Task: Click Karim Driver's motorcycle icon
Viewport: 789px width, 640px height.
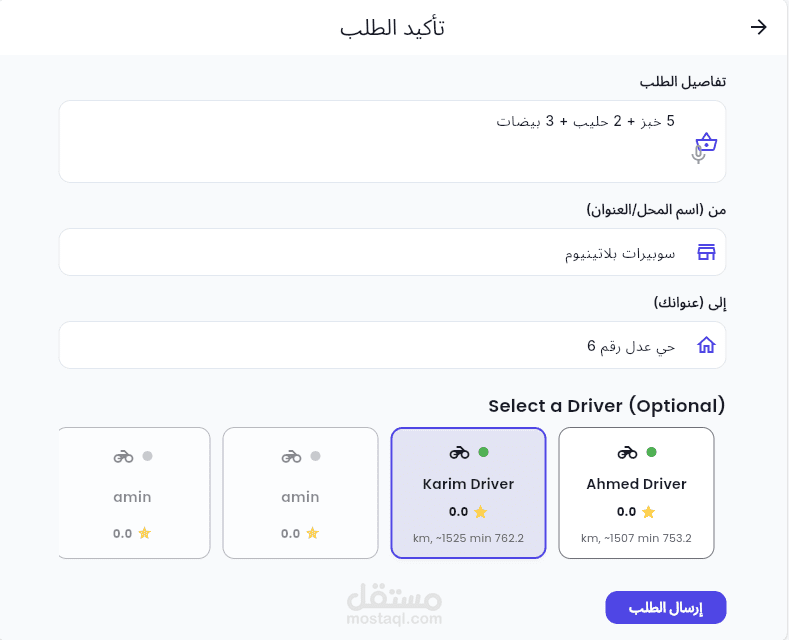Action: [x=459, y=453]
